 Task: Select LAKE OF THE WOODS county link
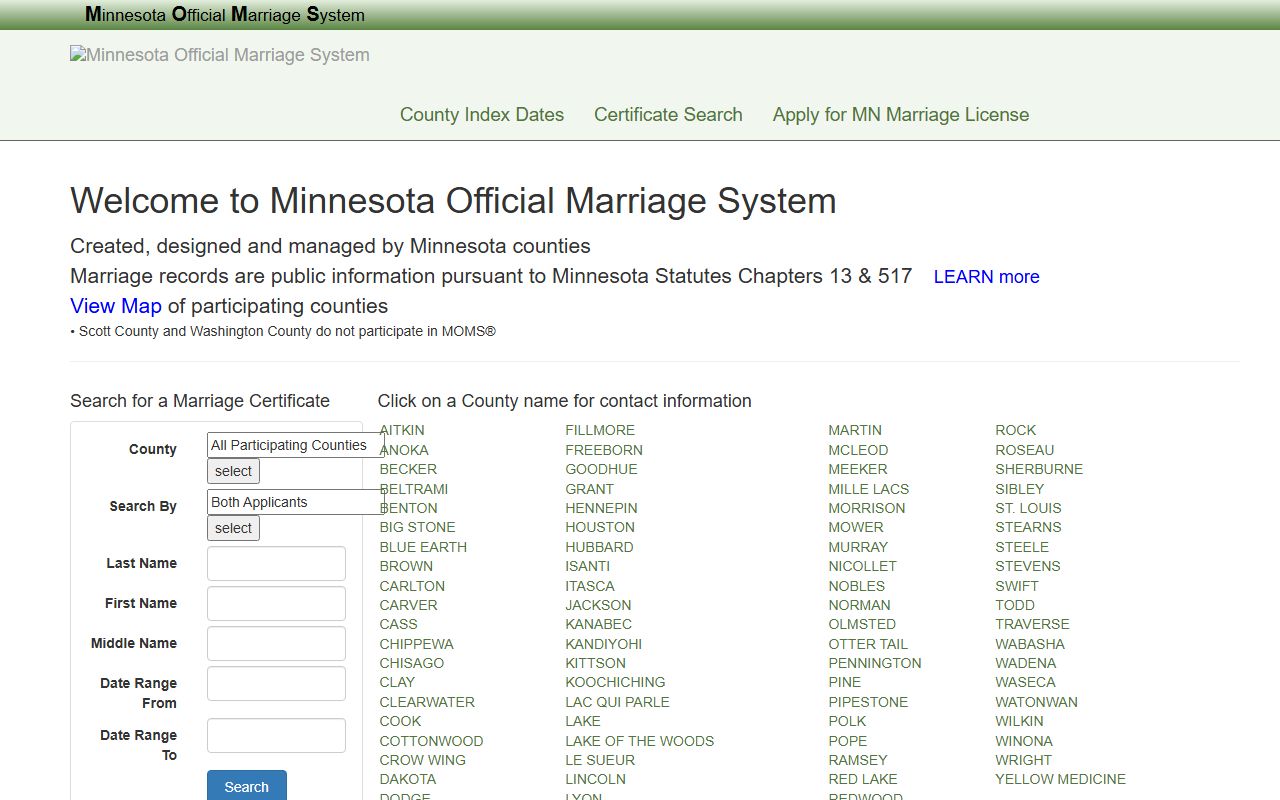640,741
